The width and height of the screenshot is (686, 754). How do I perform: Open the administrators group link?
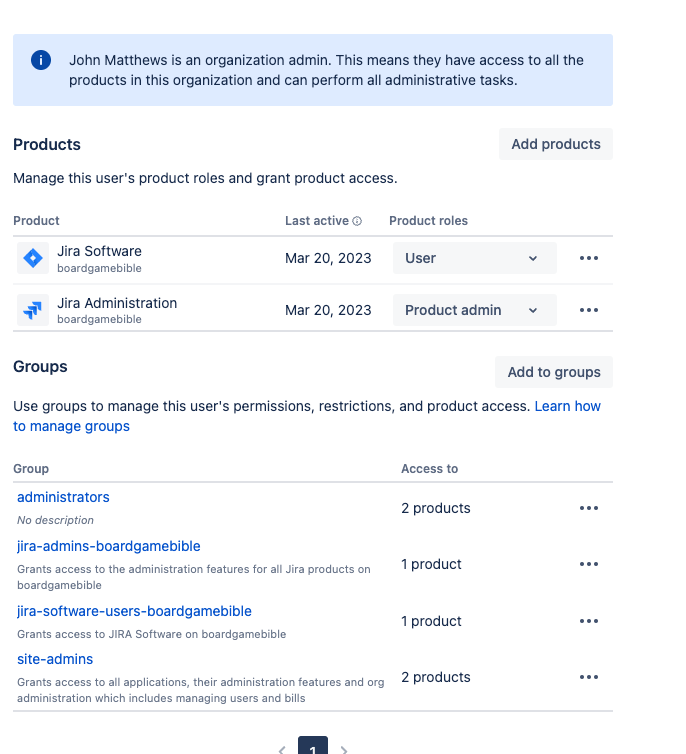(63, 497)
